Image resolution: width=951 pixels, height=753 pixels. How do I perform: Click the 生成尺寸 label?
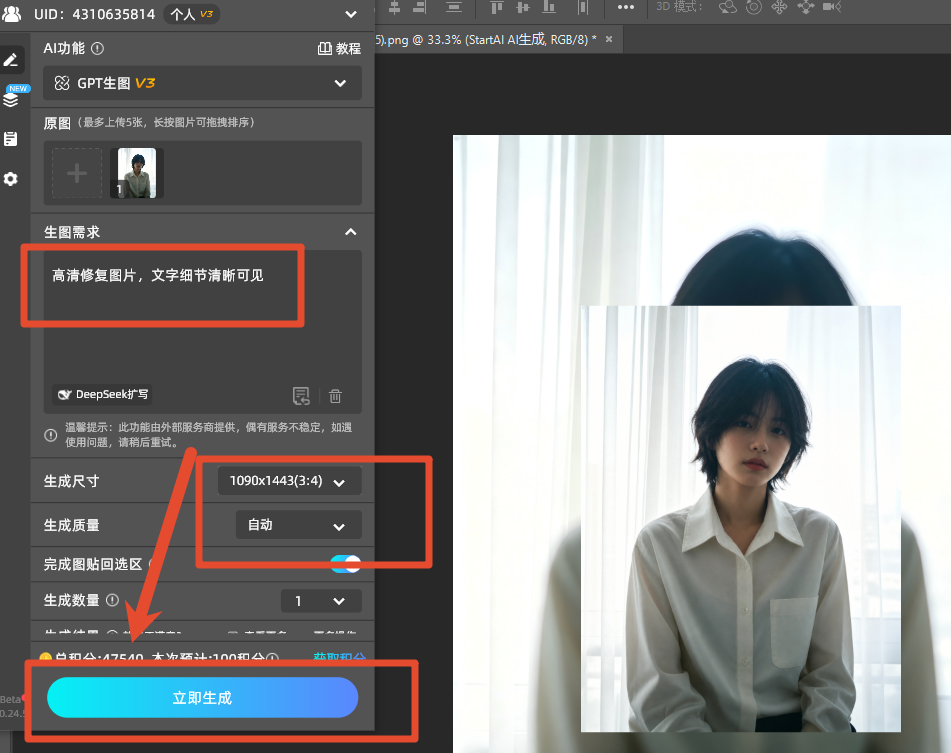[x=72, y=481]
